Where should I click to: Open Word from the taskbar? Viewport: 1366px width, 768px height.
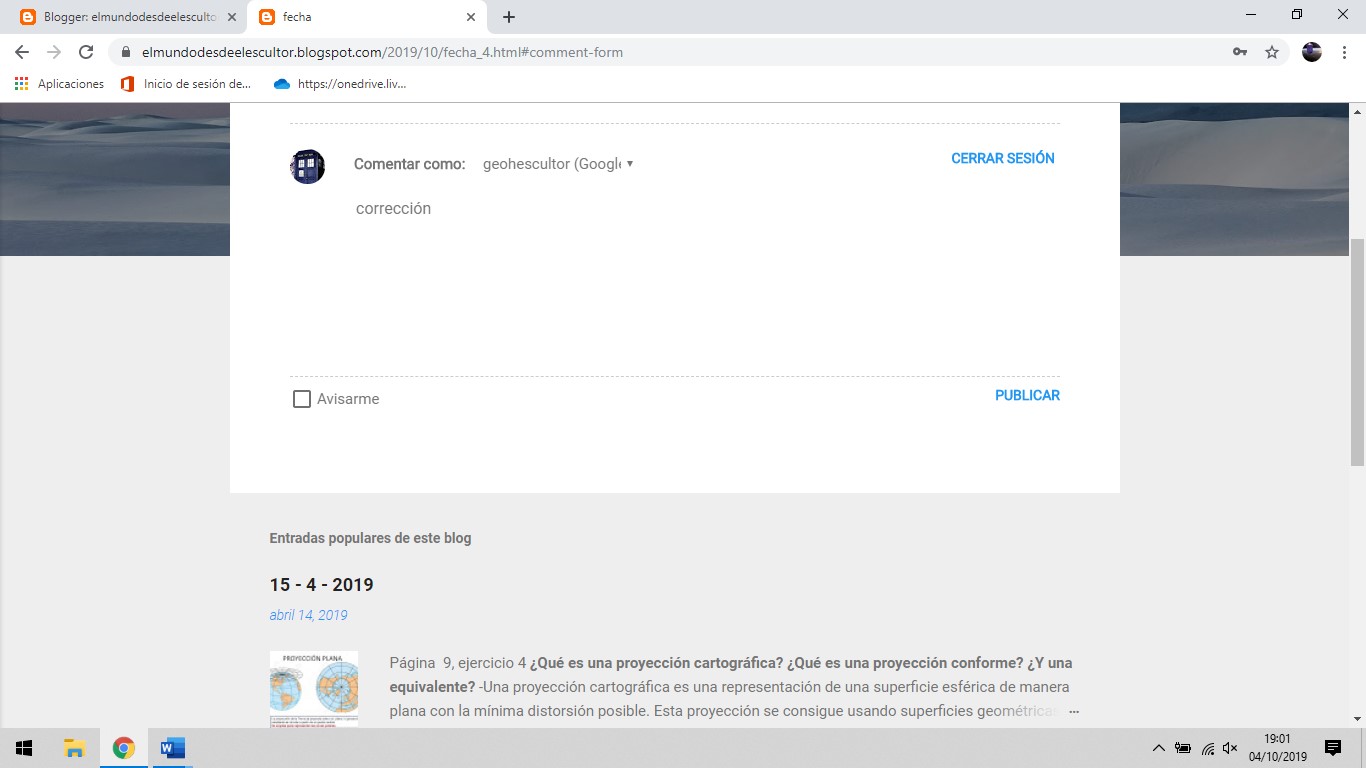[x=173, y=748]
